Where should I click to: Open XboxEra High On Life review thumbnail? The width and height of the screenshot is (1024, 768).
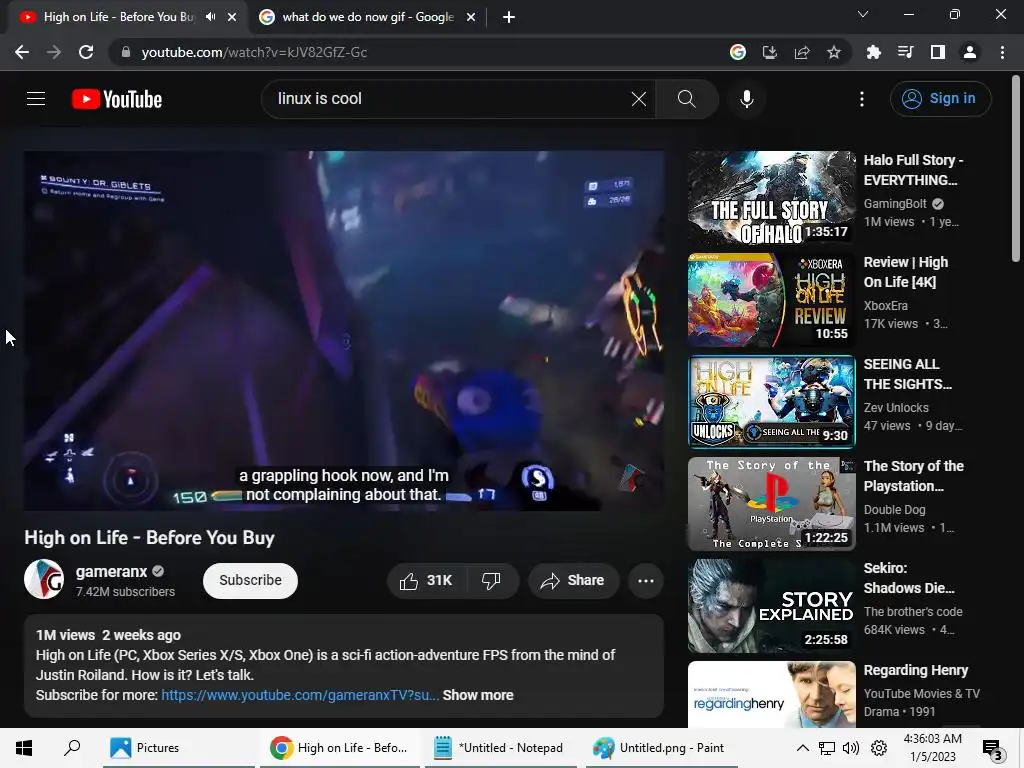click(x=771, y=300)
